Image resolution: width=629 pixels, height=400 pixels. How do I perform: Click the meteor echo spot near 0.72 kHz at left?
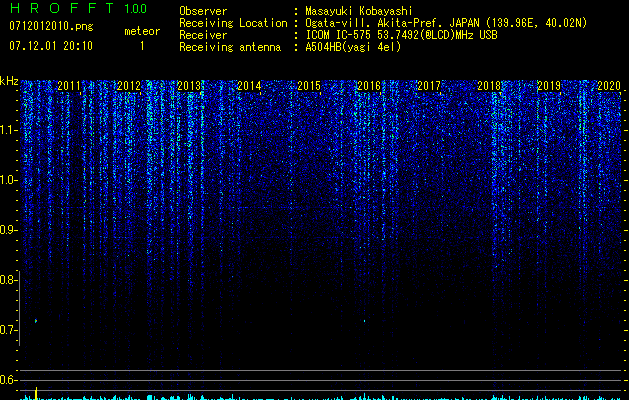click(x=36, y=321)
